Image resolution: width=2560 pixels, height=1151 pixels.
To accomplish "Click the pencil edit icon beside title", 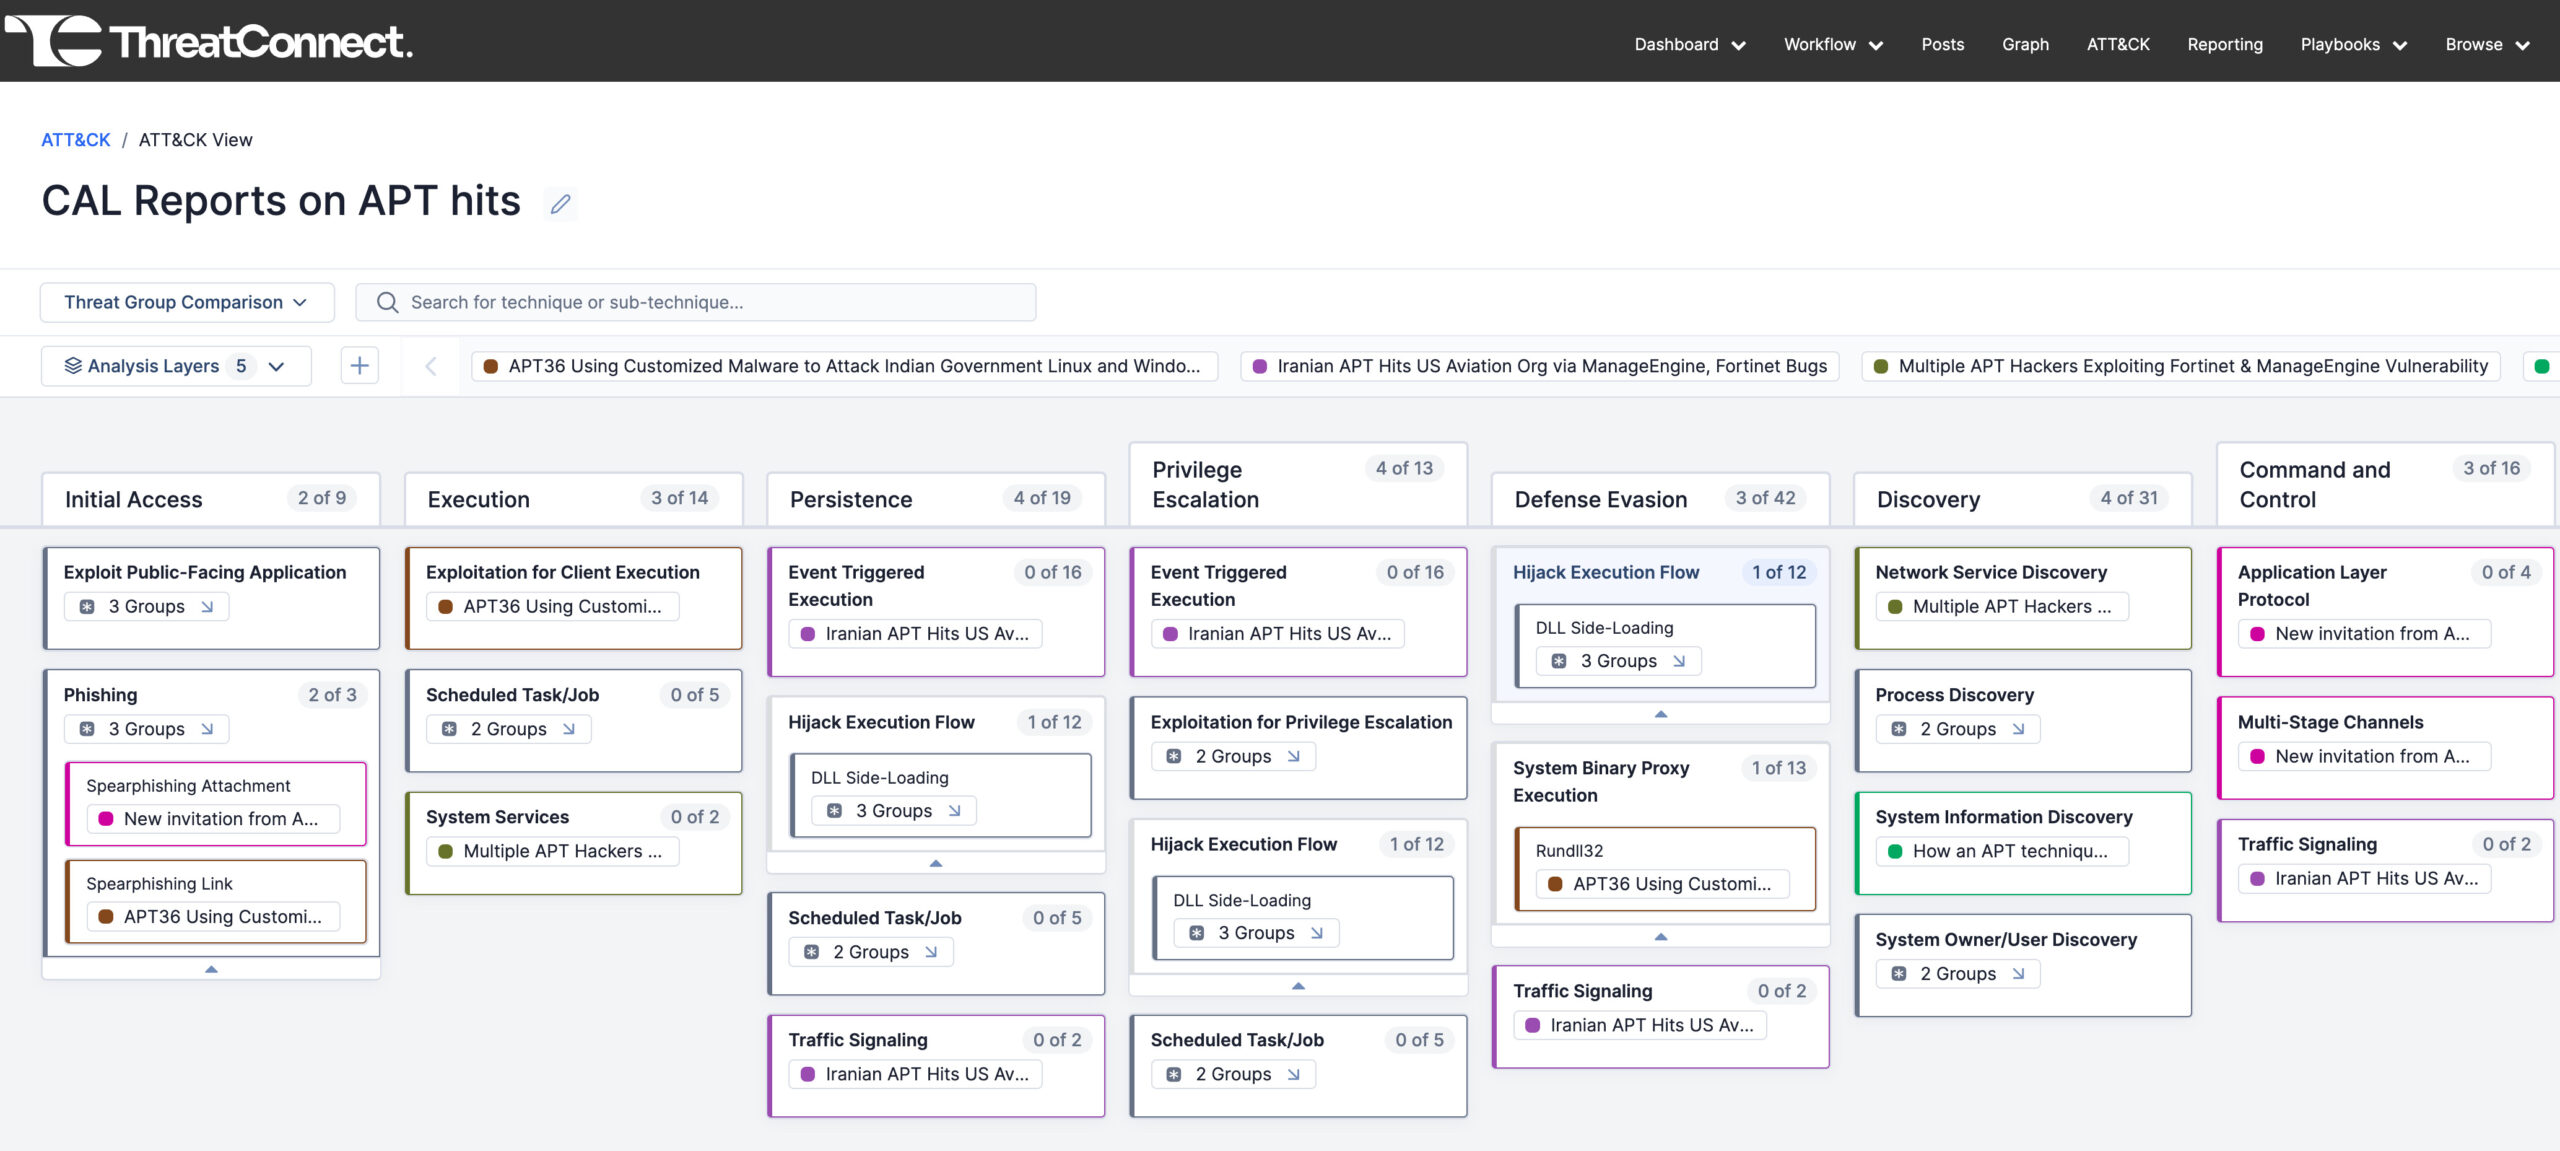I will [x=560, y=204].
